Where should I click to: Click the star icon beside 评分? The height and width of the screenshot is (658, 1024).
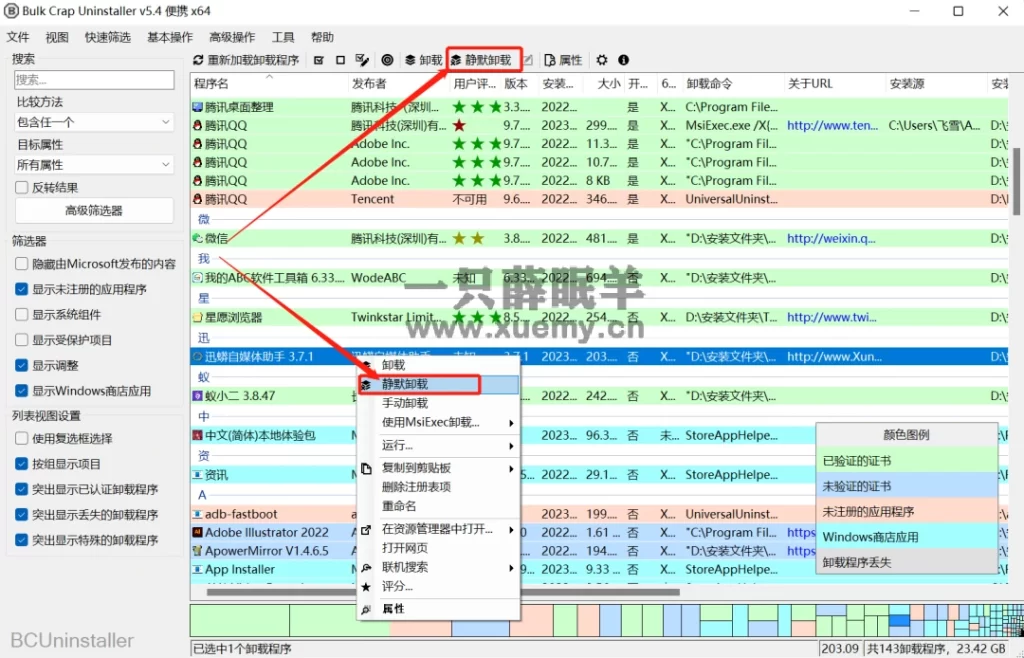coord(366,587)
